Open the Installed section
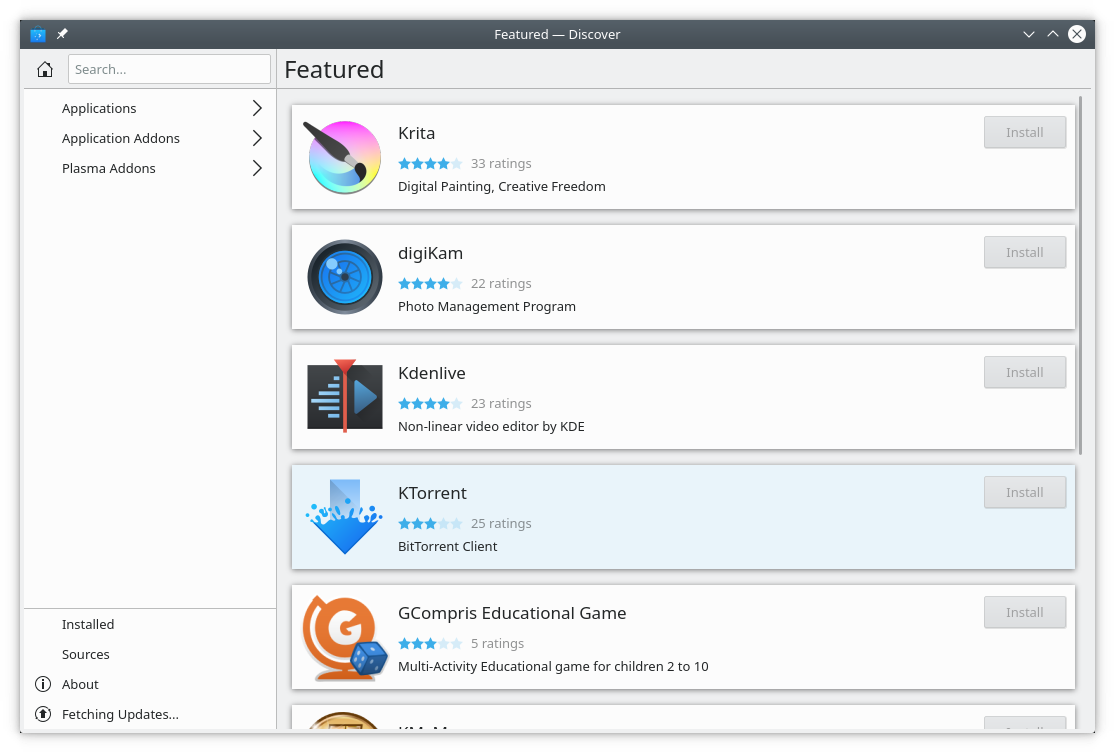Viewport: 1115px width, 753px height. [x=88, y=624]
